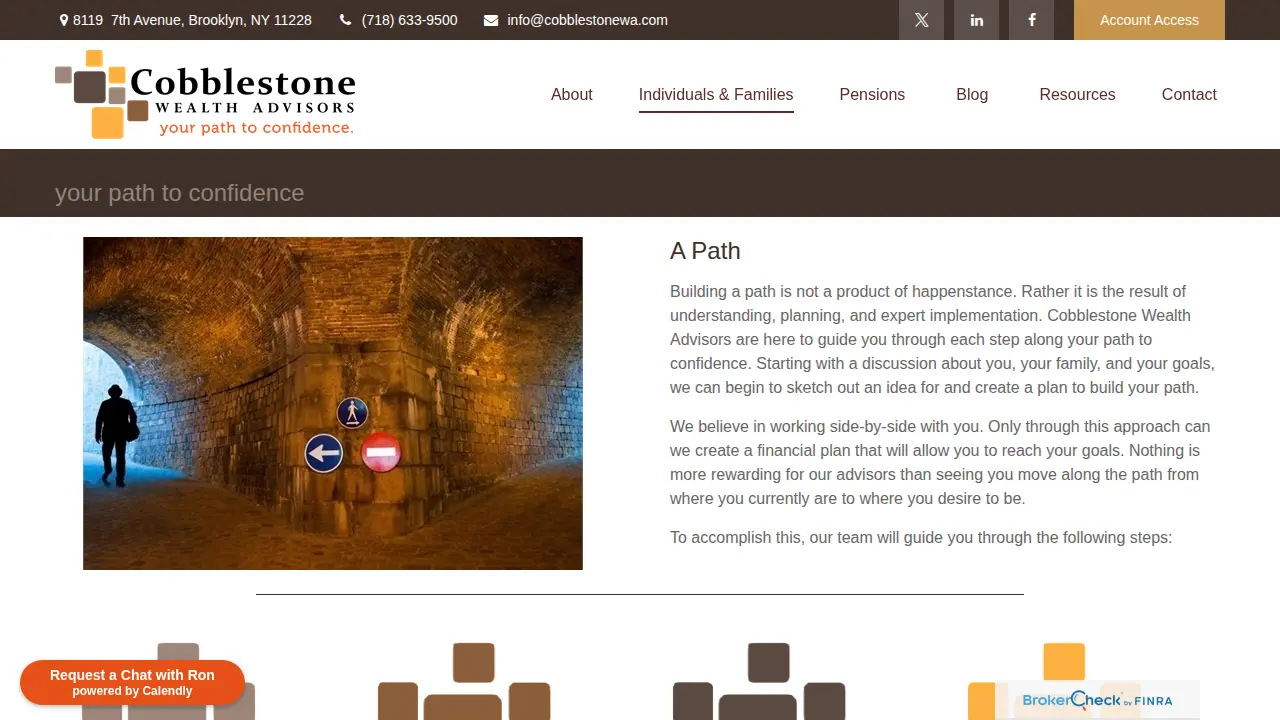This screenshot has width=1280, height=720.
Task: Click the Account Access button
Action: coord(1149,20)
